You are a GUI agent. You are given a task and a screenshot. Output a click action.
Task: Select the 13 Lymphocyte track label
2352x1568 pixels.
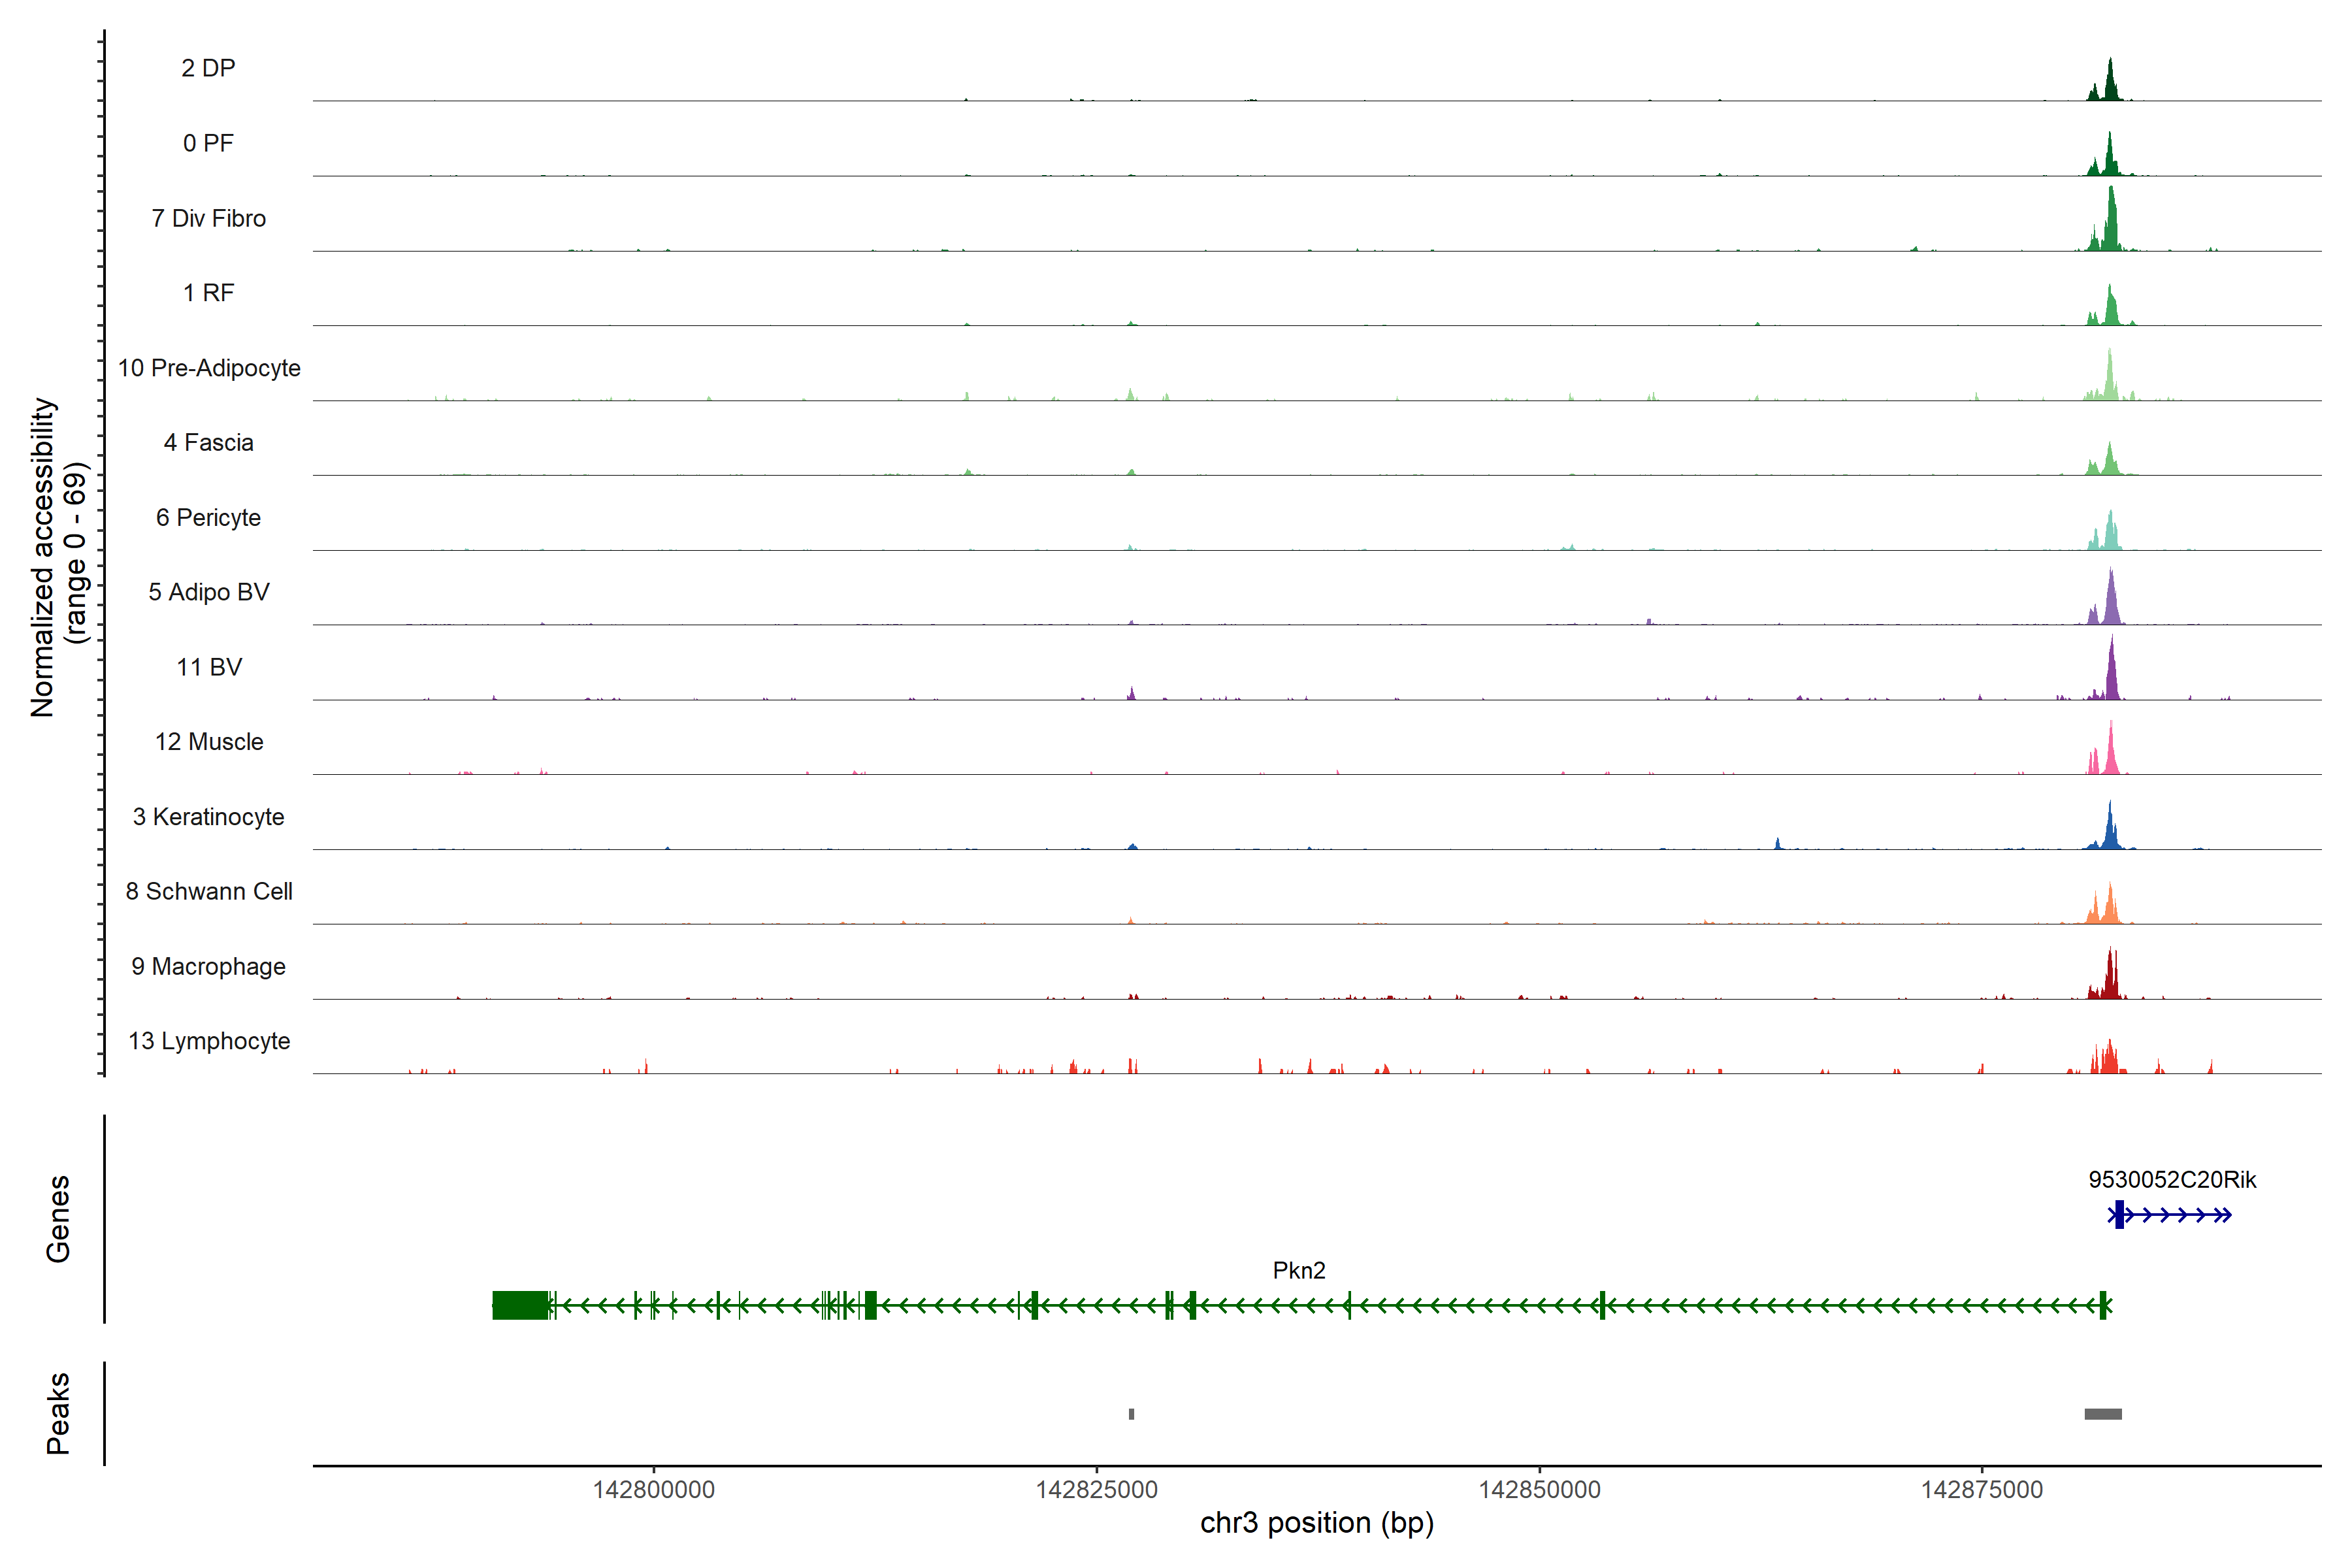(209, 1041)
